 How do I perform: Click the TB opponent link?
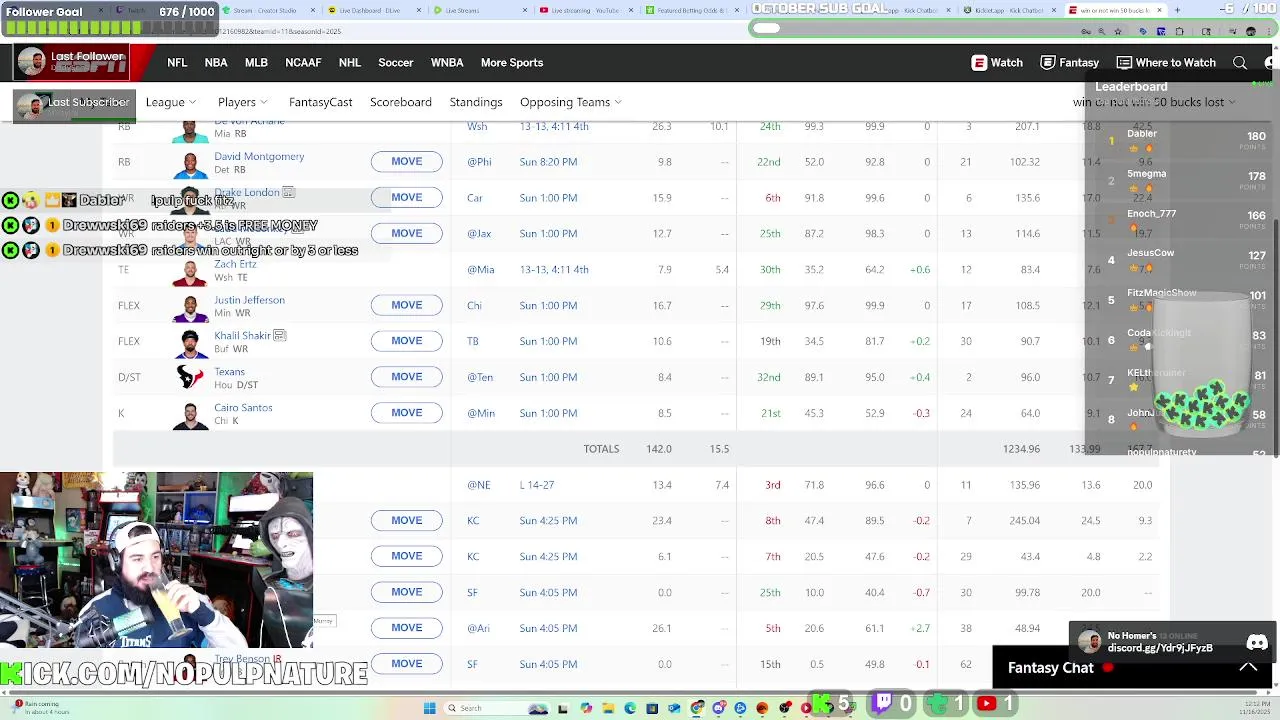473,341
